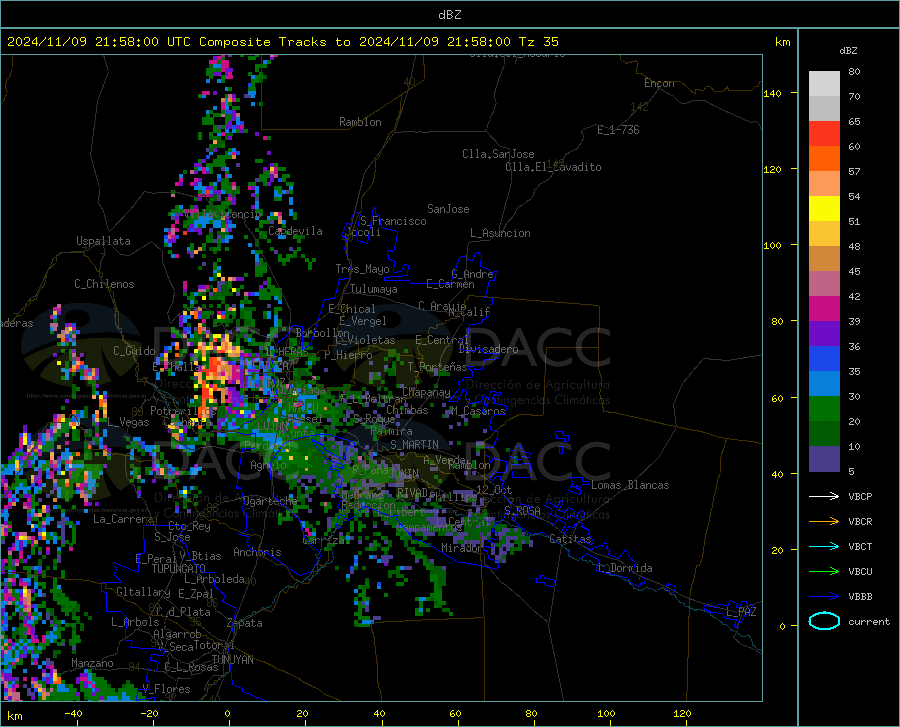Click the green VBCU arrow legend icon
This screenshot has height=727, width=900.
(x=824, y=572)
